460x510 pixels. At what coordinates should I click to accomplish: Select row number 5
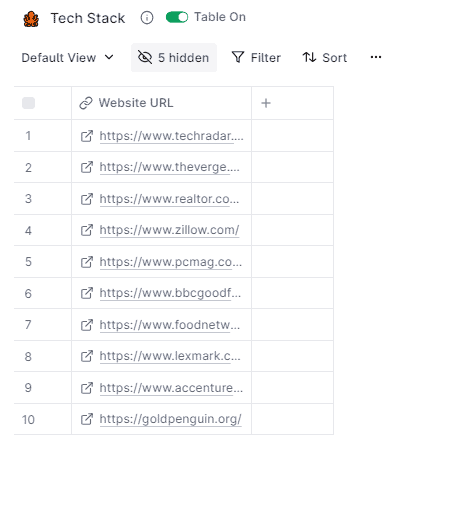(28, 262)
